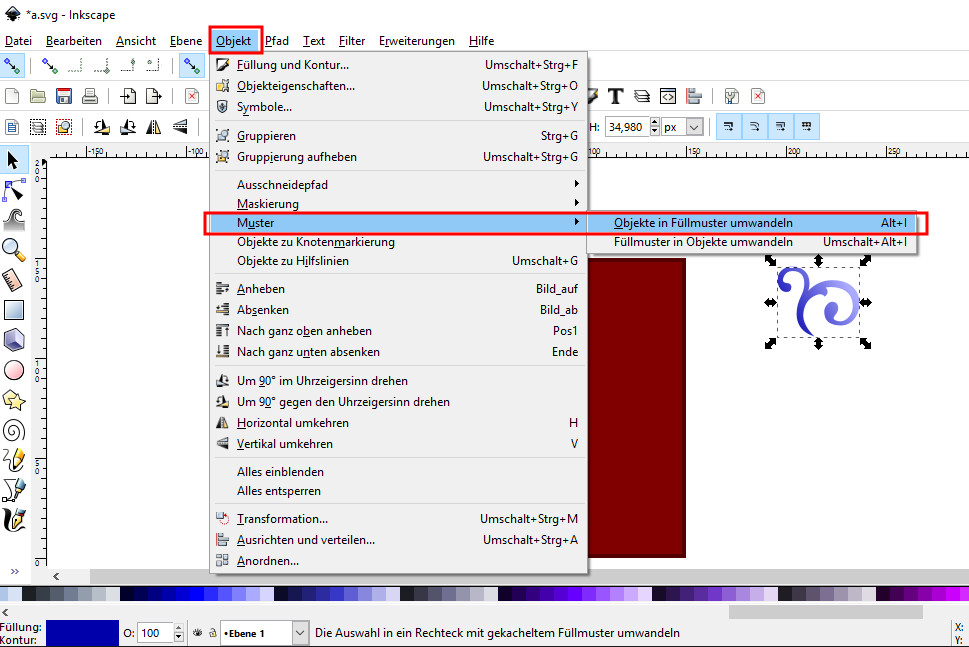This screenshot has width=969, height=647.
Task: Click the height H input field
Action: tap(627, 127)
